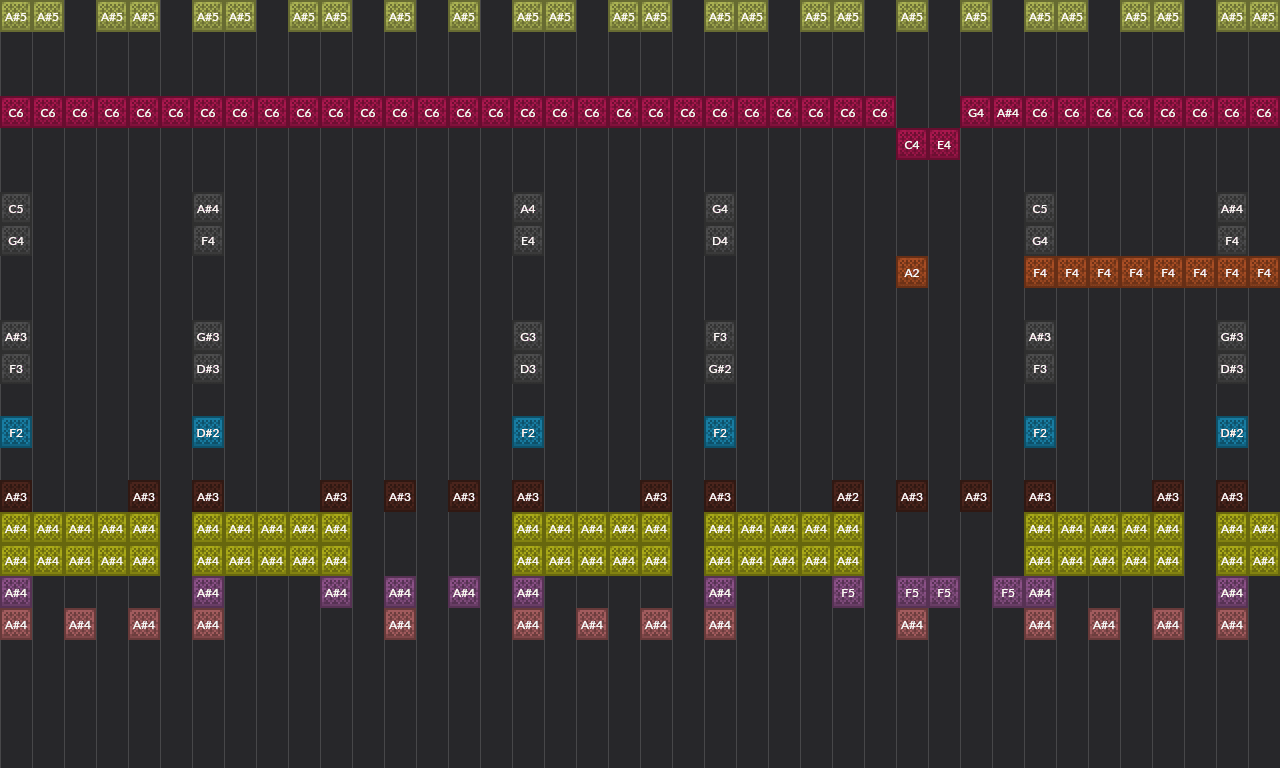The image size is (1280, 768).
Task: Click the crimson G4 note in the C6 row
Action: (975, 112)
